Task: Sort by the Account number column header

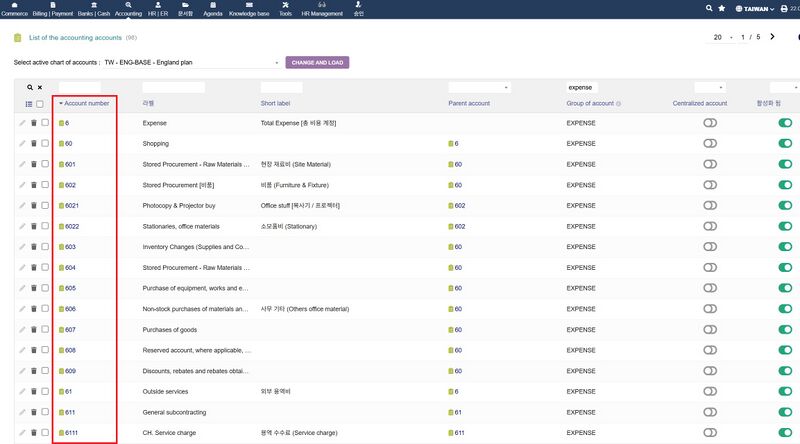Action: pos(86,103)
